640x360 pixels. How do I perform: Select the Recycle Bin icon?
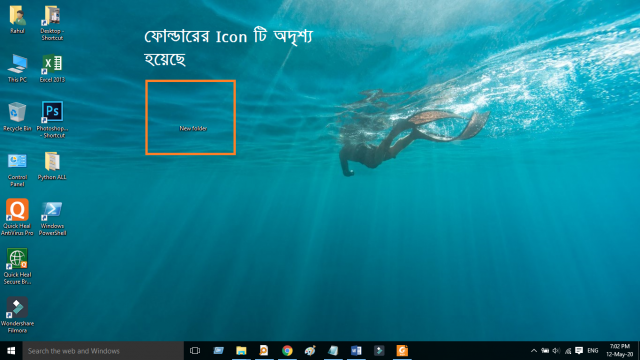[x=17, y=112]
